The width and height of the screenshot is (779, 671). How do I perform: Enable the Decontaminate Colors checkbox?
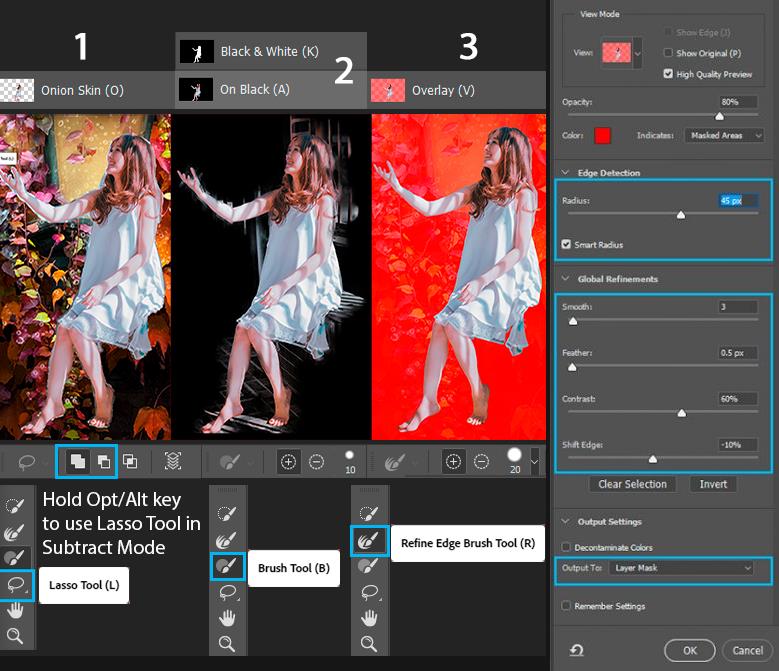click(x=567, y=547)
